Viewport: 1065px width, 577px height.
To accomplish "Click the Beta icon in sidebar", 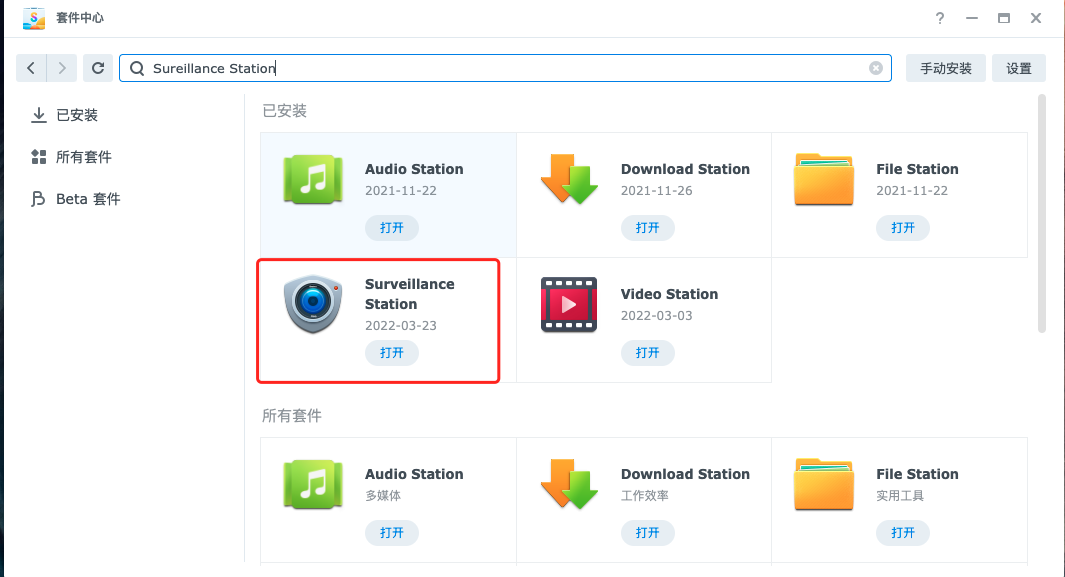I will click(x=38, y=199).
